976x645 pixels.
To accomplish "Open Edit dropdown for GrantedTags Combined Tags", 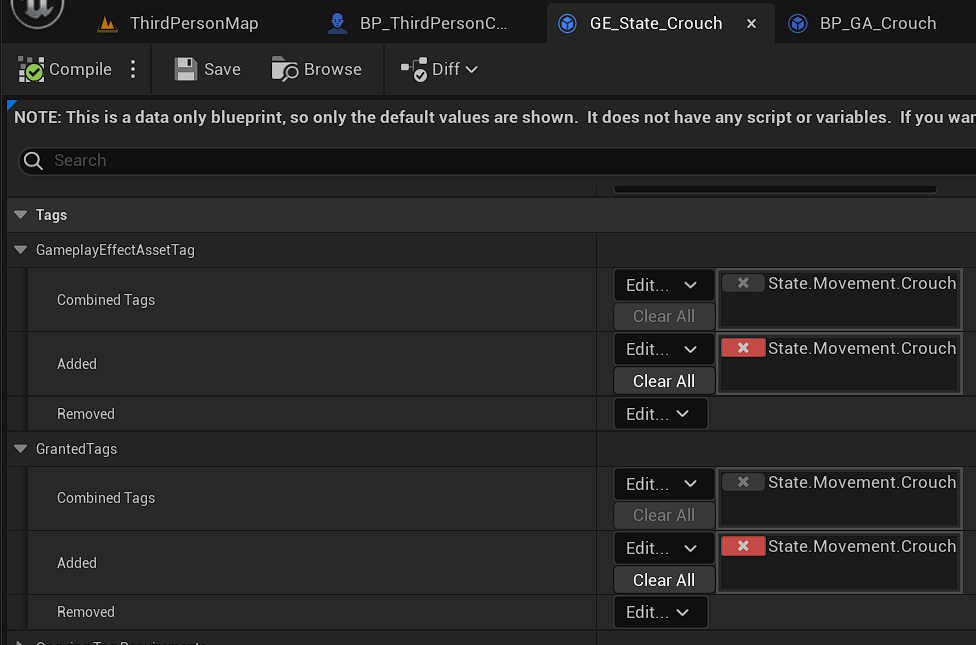I will [x=664, y=484].
